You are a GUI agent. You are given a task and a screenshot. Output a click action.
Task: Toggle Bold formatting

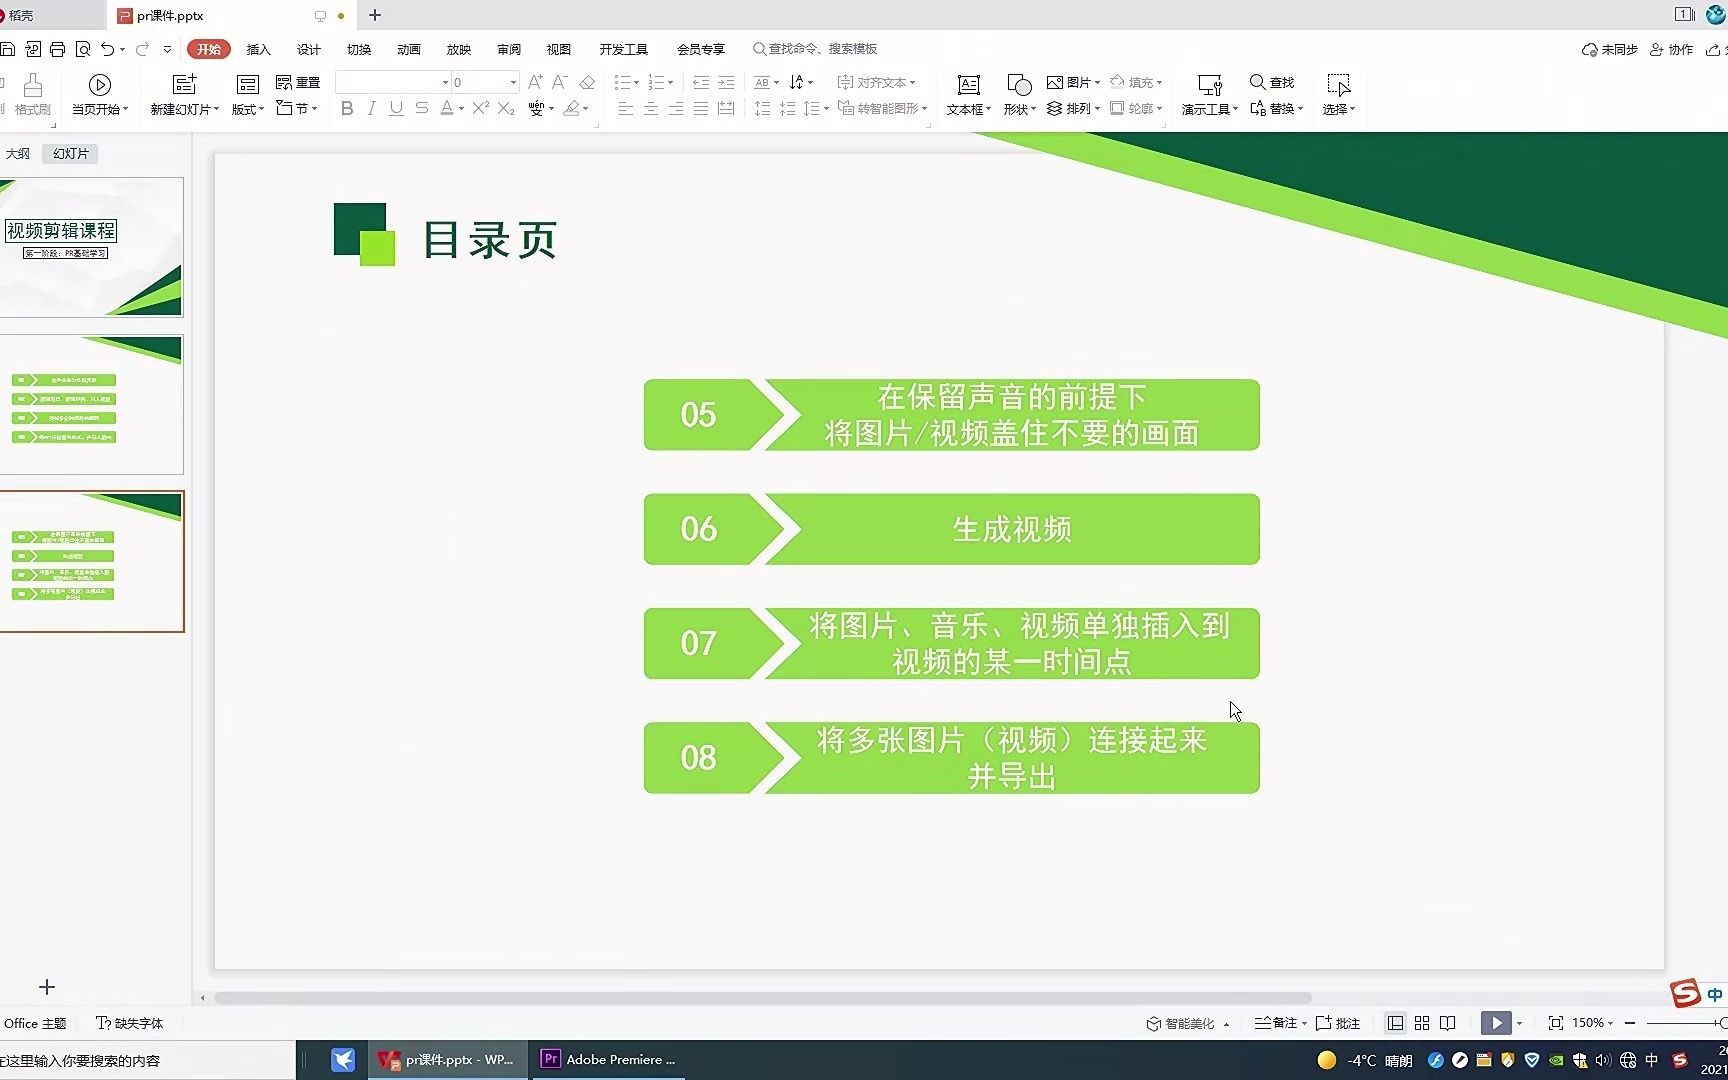click(x=347, y=108)
